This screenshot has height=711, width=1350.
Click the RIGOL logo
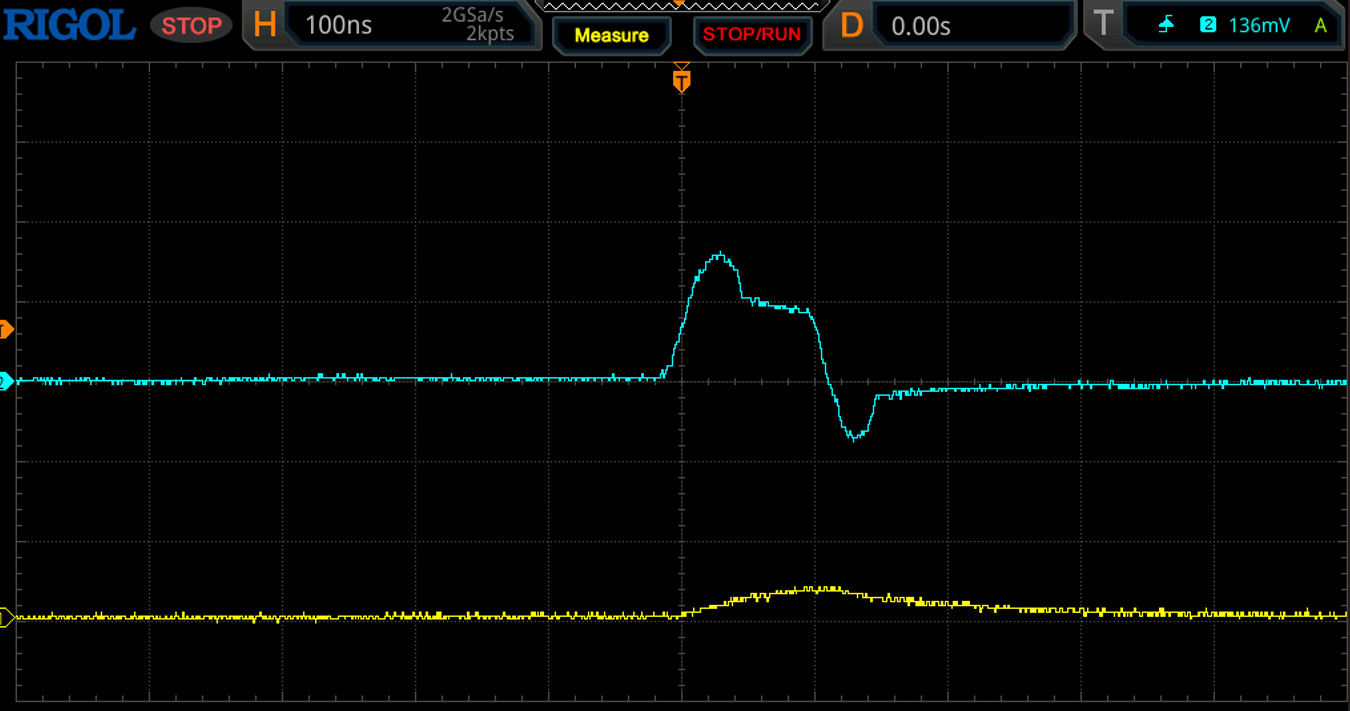(x=69, y=25)
